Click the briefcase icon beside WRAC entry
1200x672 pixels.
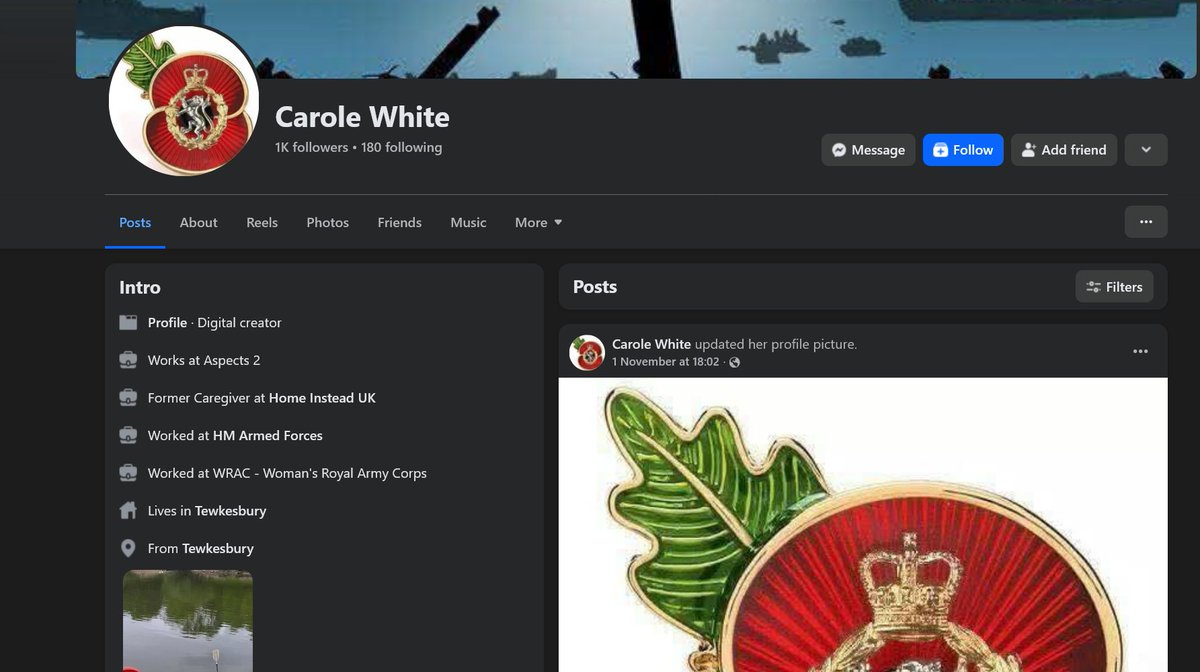point(128,473)
